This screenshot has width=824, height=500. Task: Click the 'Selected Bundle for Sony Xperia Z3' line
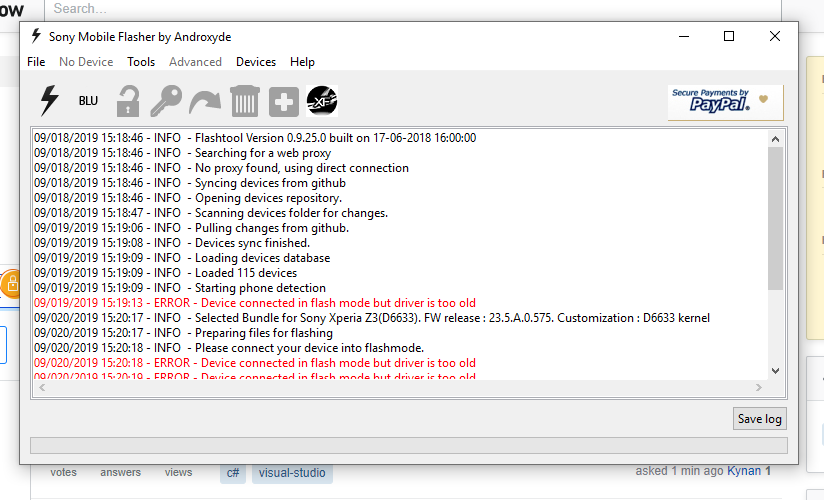(372, 318)
